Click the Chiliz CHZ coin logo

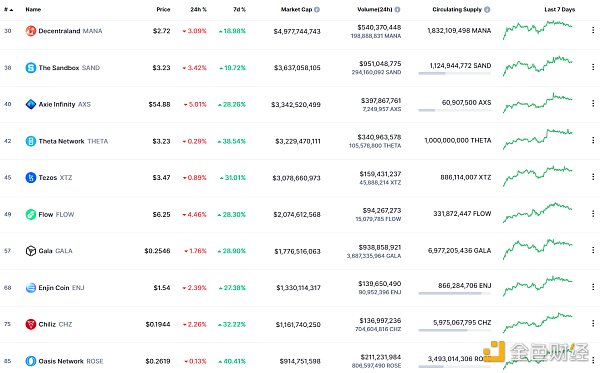[x=31, y=324]
